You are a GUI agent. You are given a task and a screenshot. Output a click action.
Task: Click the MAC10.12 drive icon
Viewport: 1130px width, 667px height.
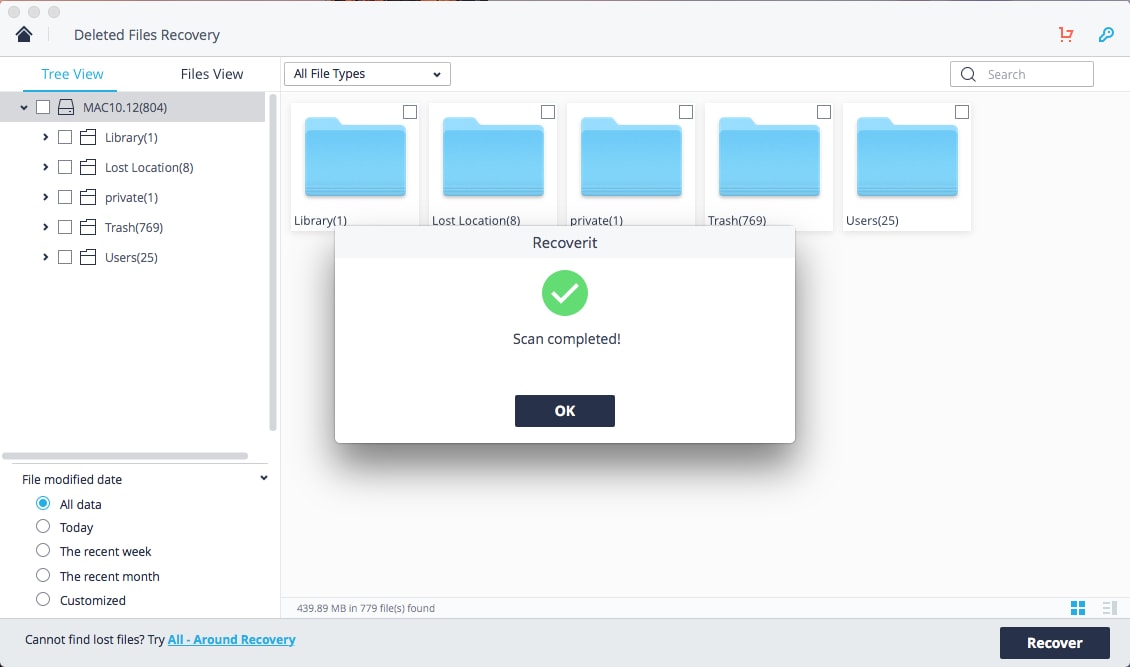(x=66, y=107)
